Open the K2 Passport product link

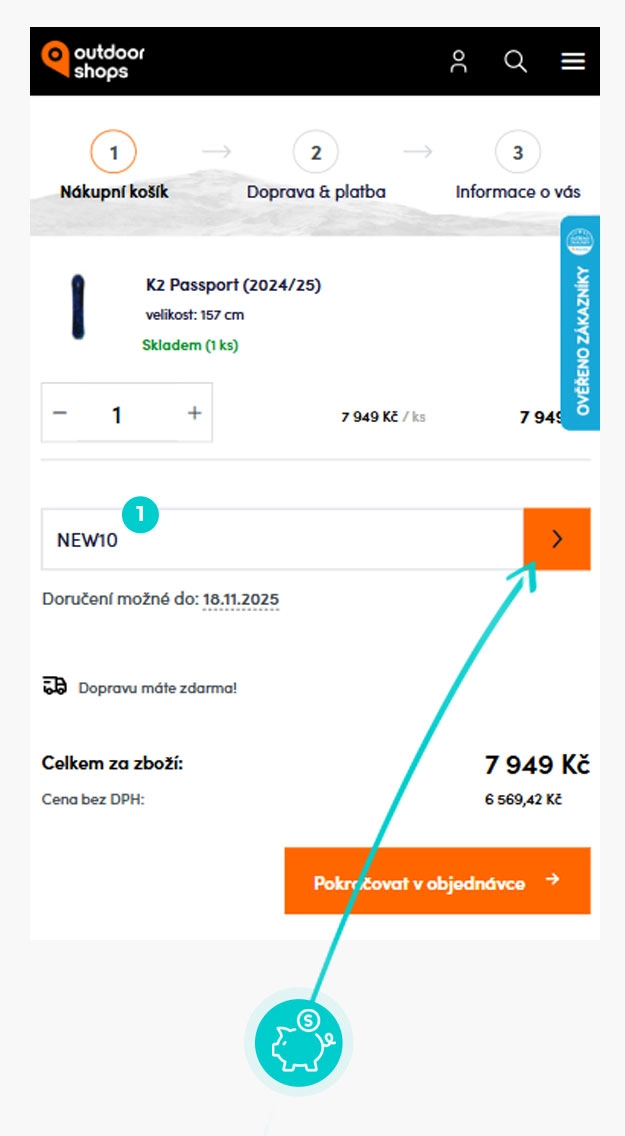tap(233, 285)
